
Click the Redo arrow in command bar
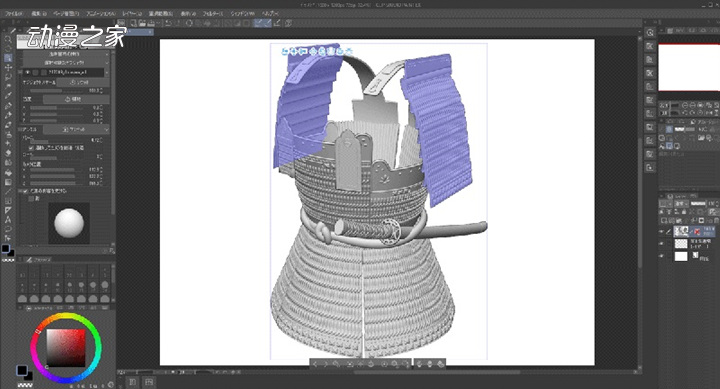pyautogui.click(x=177, y=23)
